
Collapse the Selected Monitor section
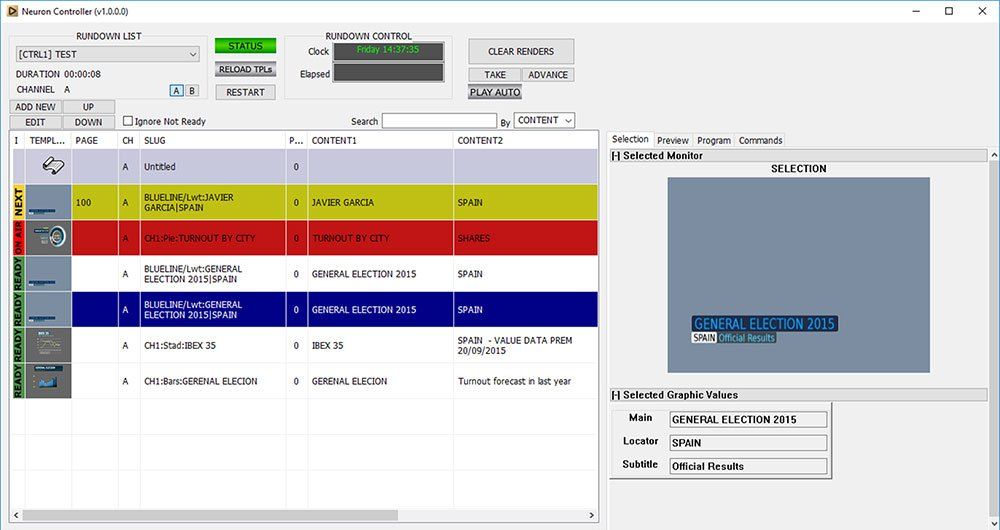click(x=616, y=156)
